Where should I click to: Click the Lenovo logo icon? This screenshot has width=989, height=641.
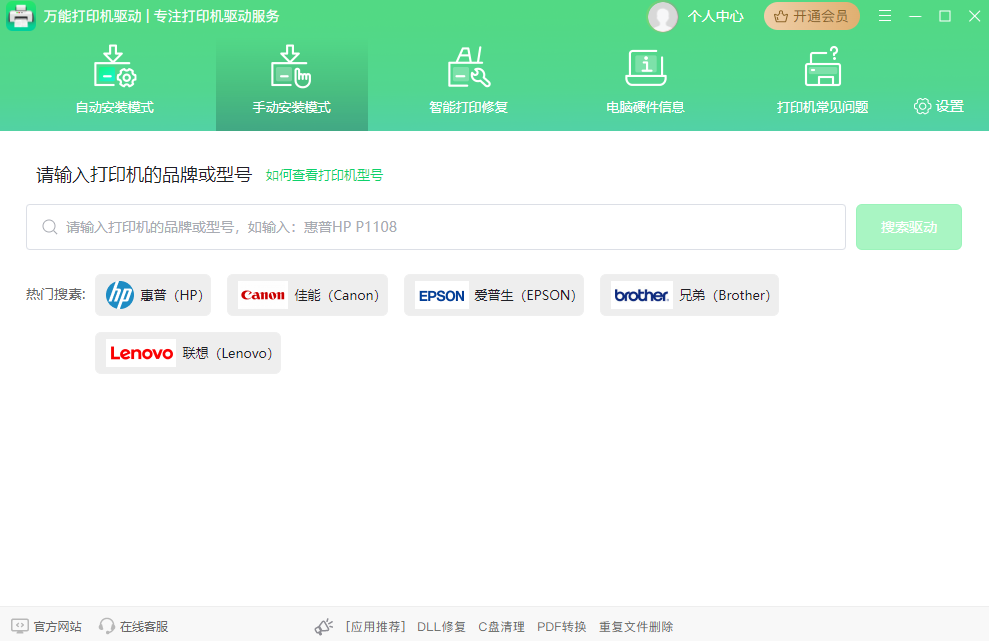click(x=141, y=353)
